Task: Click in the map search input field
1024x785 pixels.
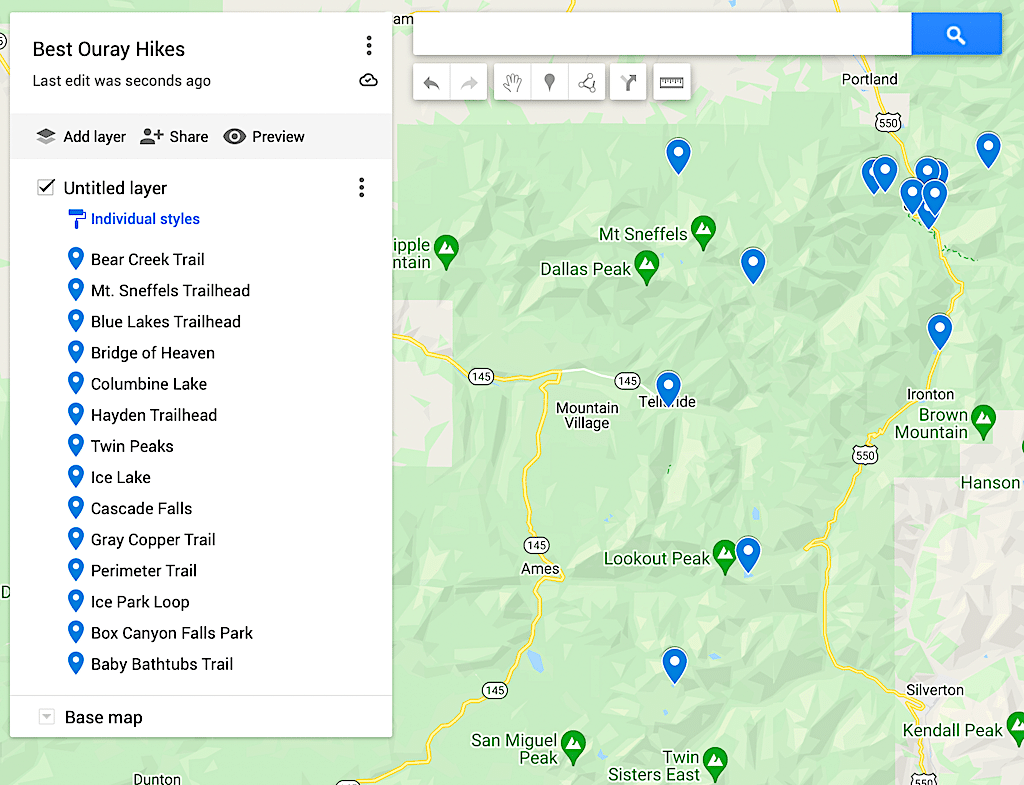Action: [661, 35]
